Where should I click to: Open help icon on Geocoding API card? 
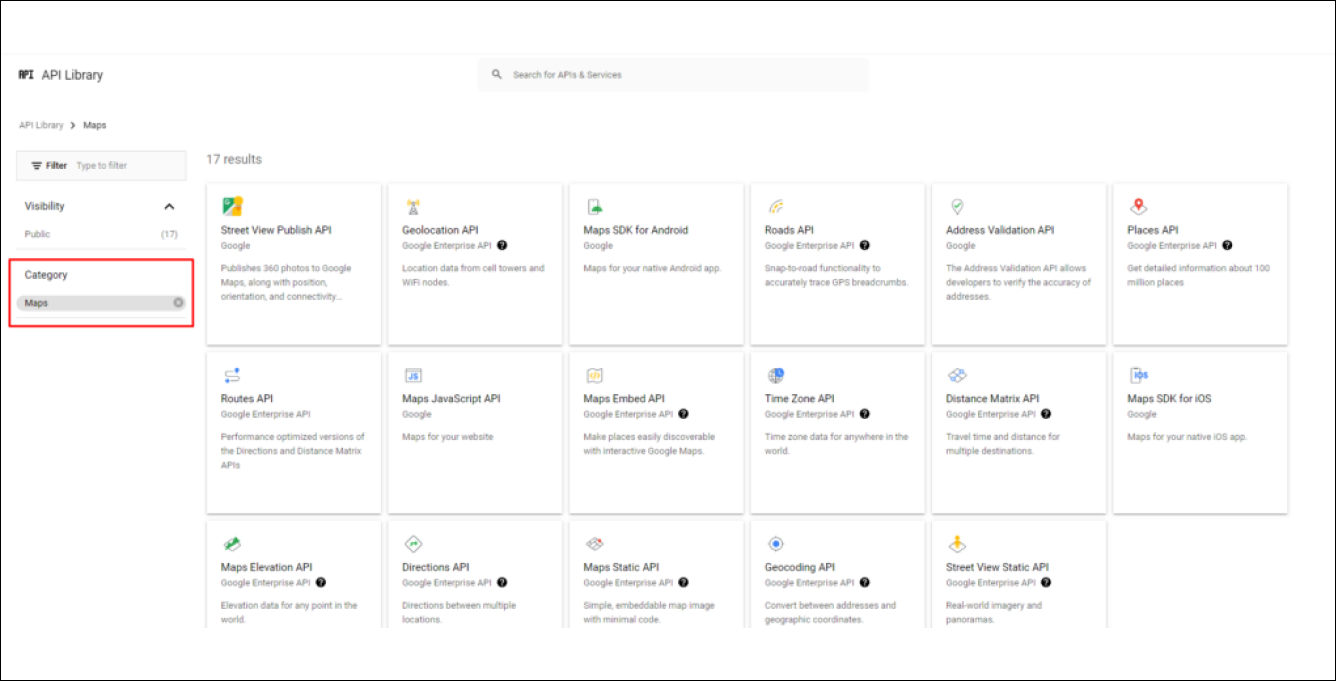865,582
